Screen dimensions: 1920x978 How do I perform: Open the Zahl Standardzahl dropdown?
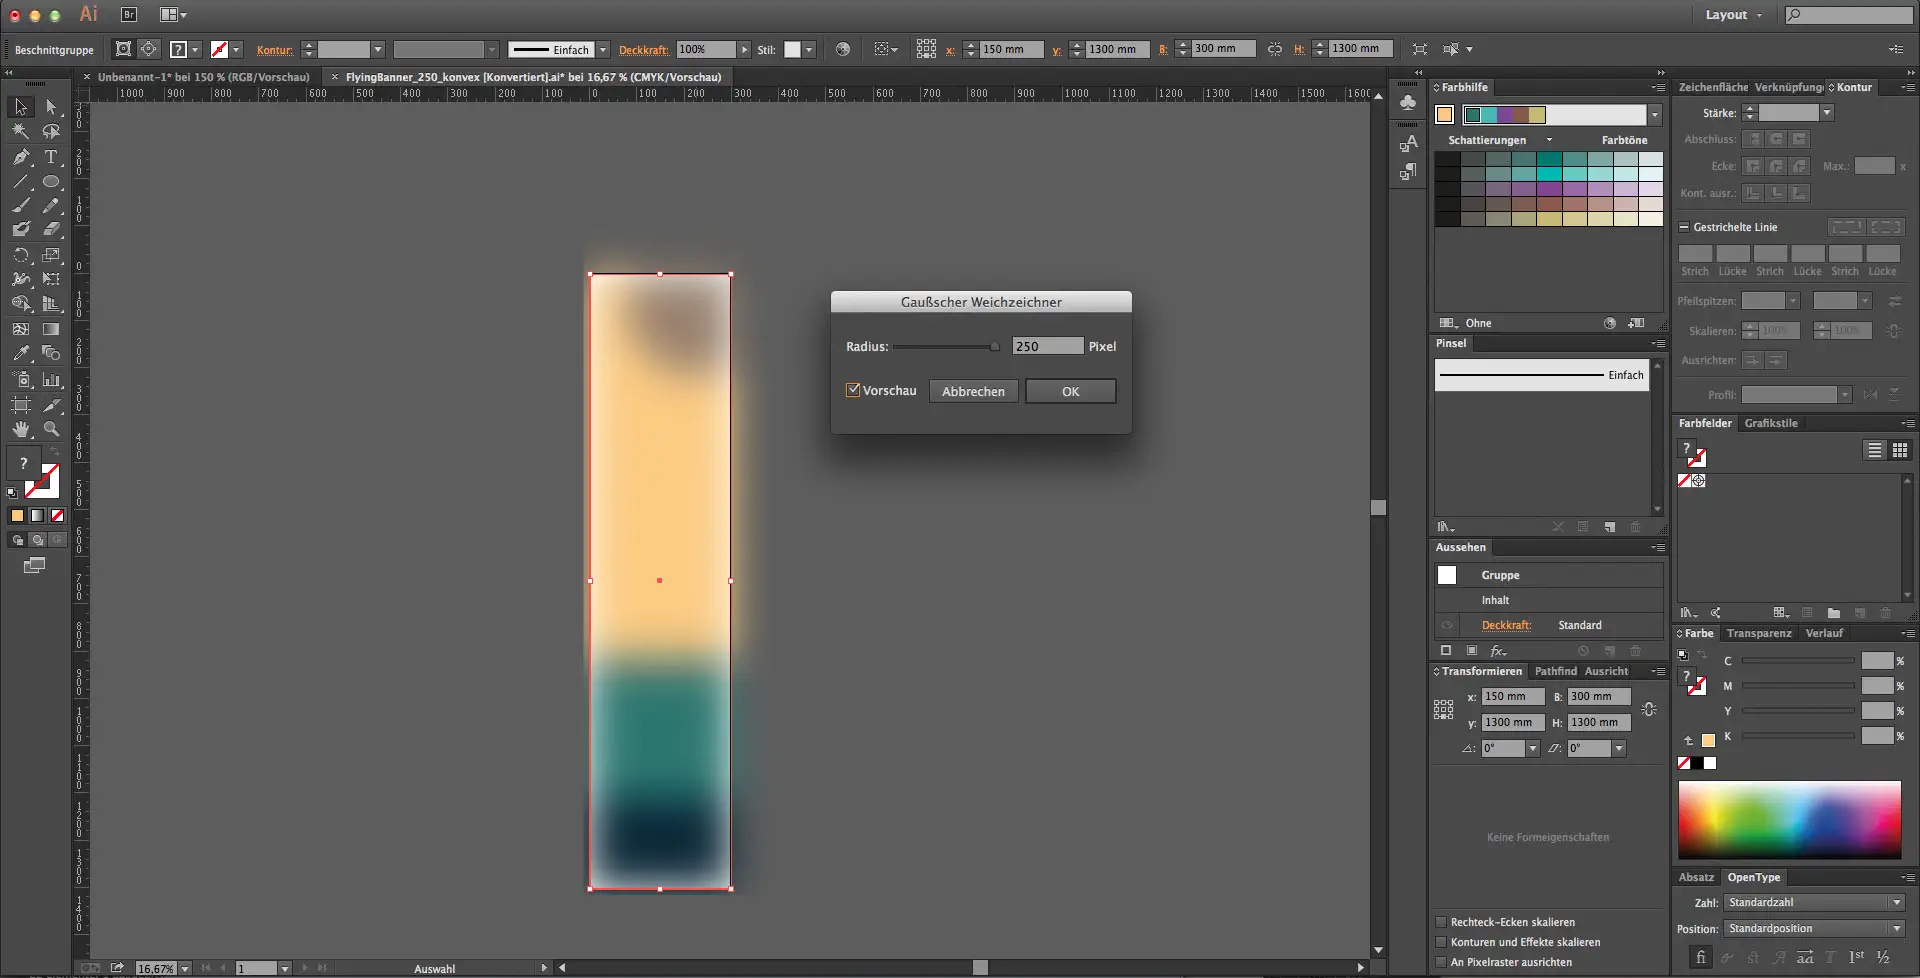pyautogui.click(x=1814, y=902)
